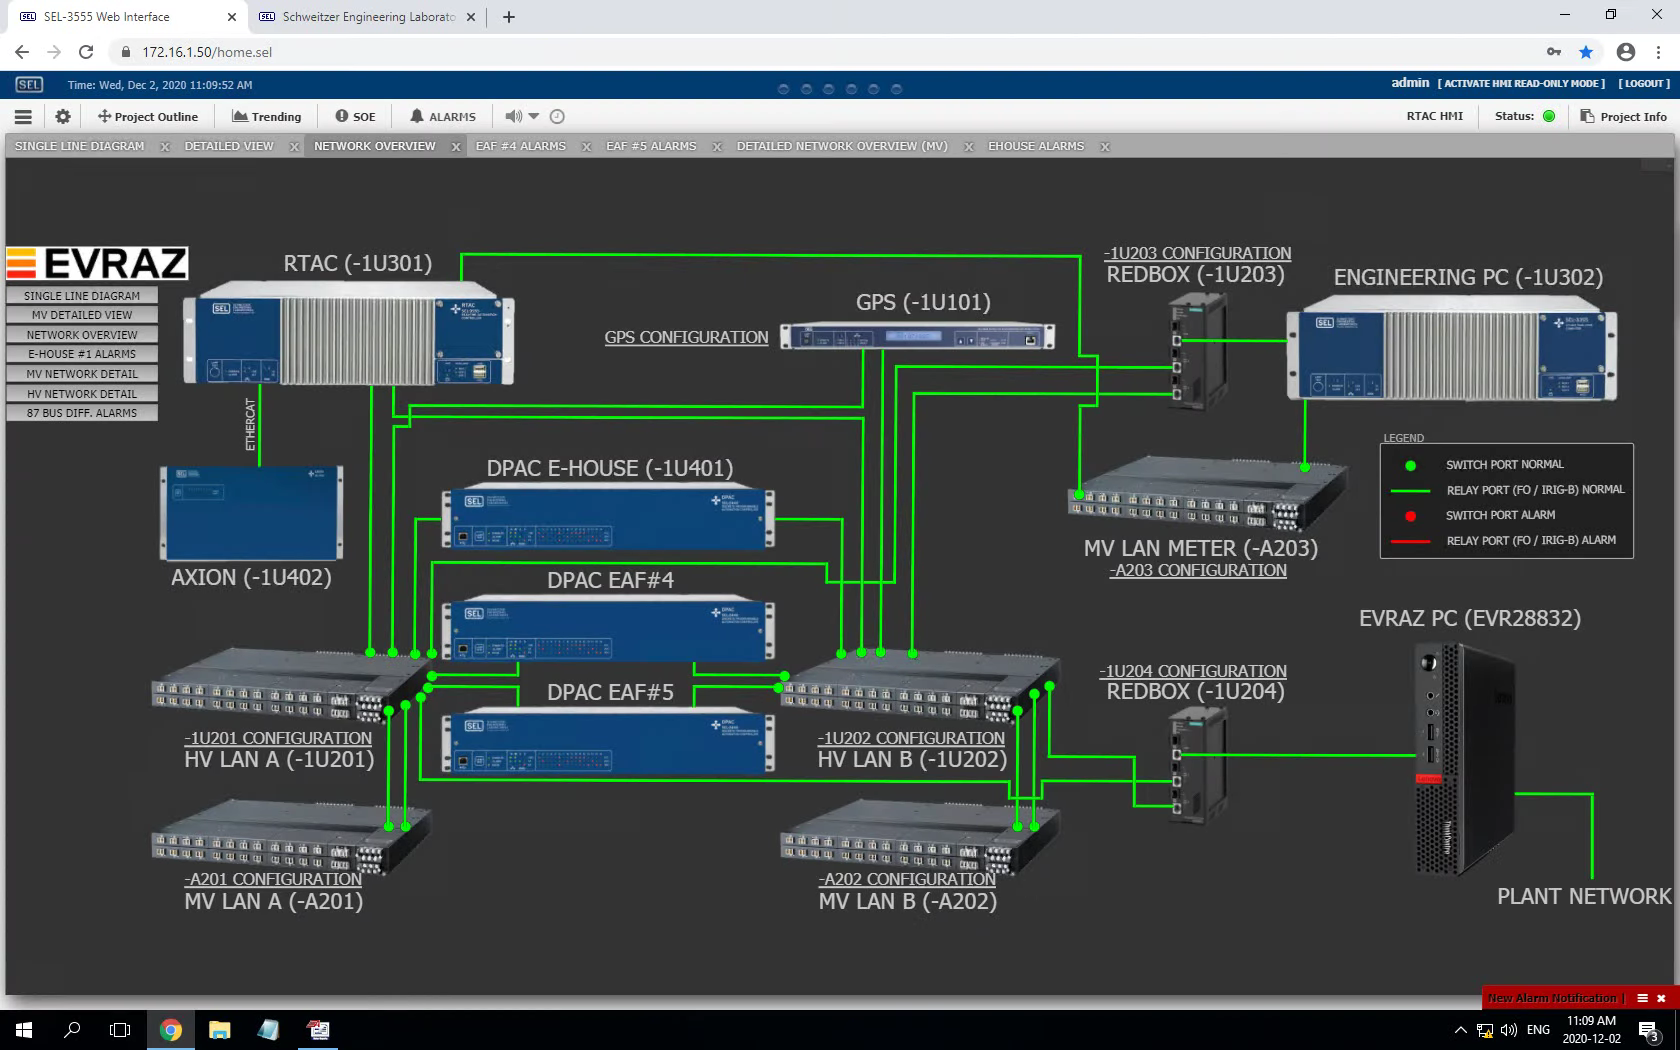This screenshot has height=1050, width=1680.
Task: Reload the browser page
Action: [x=86, y=52]
